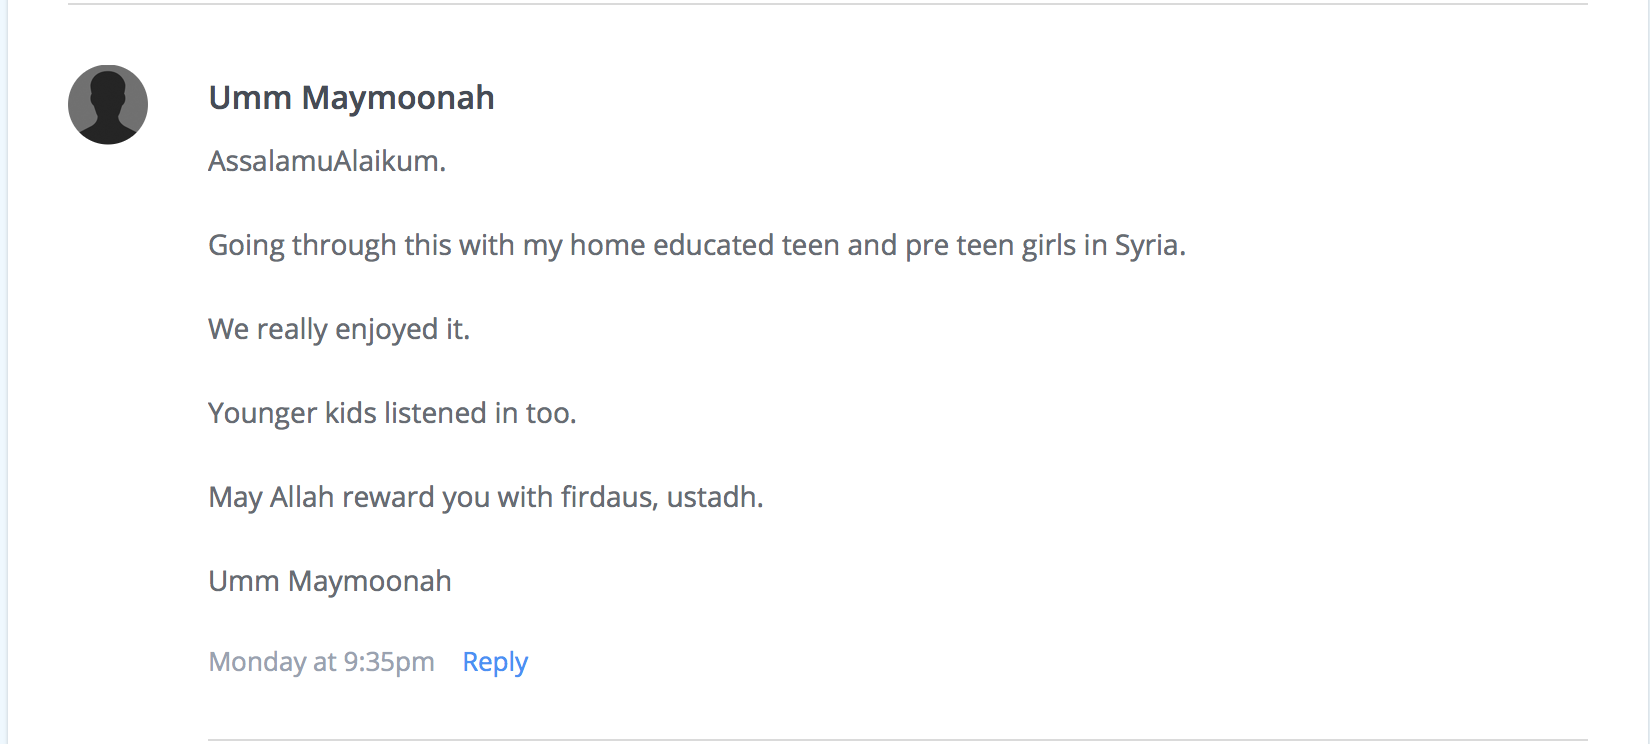Image resolution: width=1650 pixels, height=744 pixels.
Task: Click the divider line above the comment
Action: coord(827,4)
